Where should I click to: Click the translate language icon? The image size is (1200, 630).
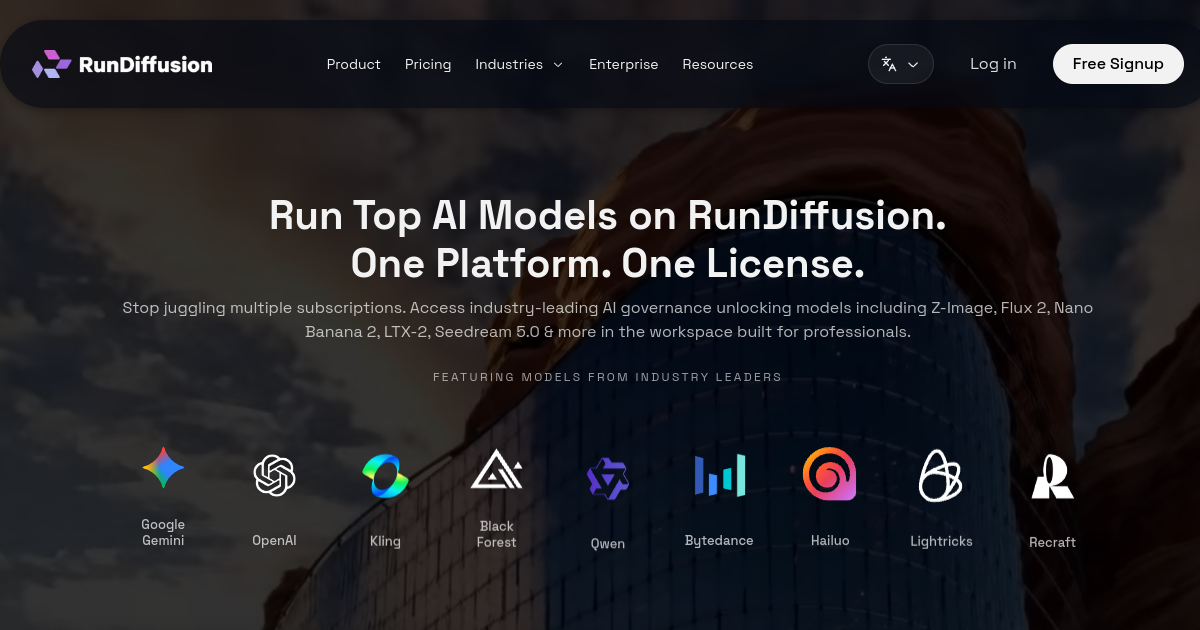tap(889, 64)
